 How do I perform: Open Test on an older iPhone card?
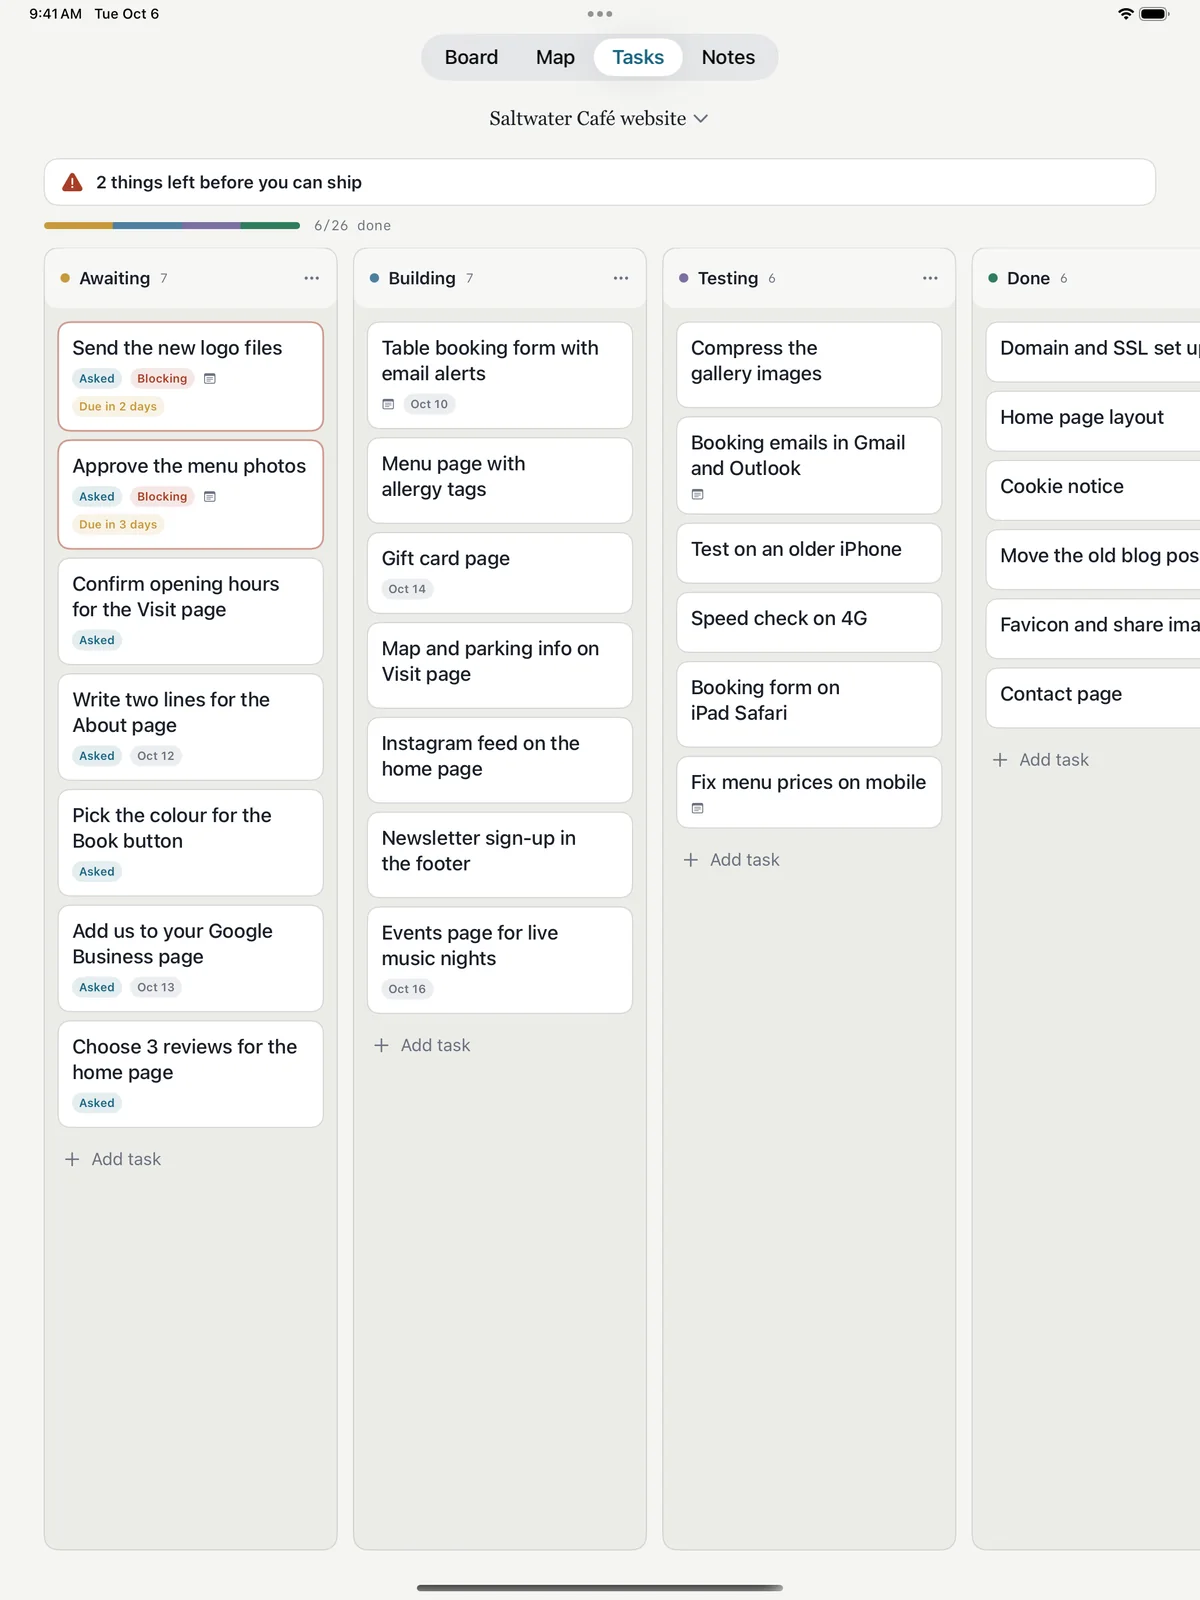click(809, 553)
